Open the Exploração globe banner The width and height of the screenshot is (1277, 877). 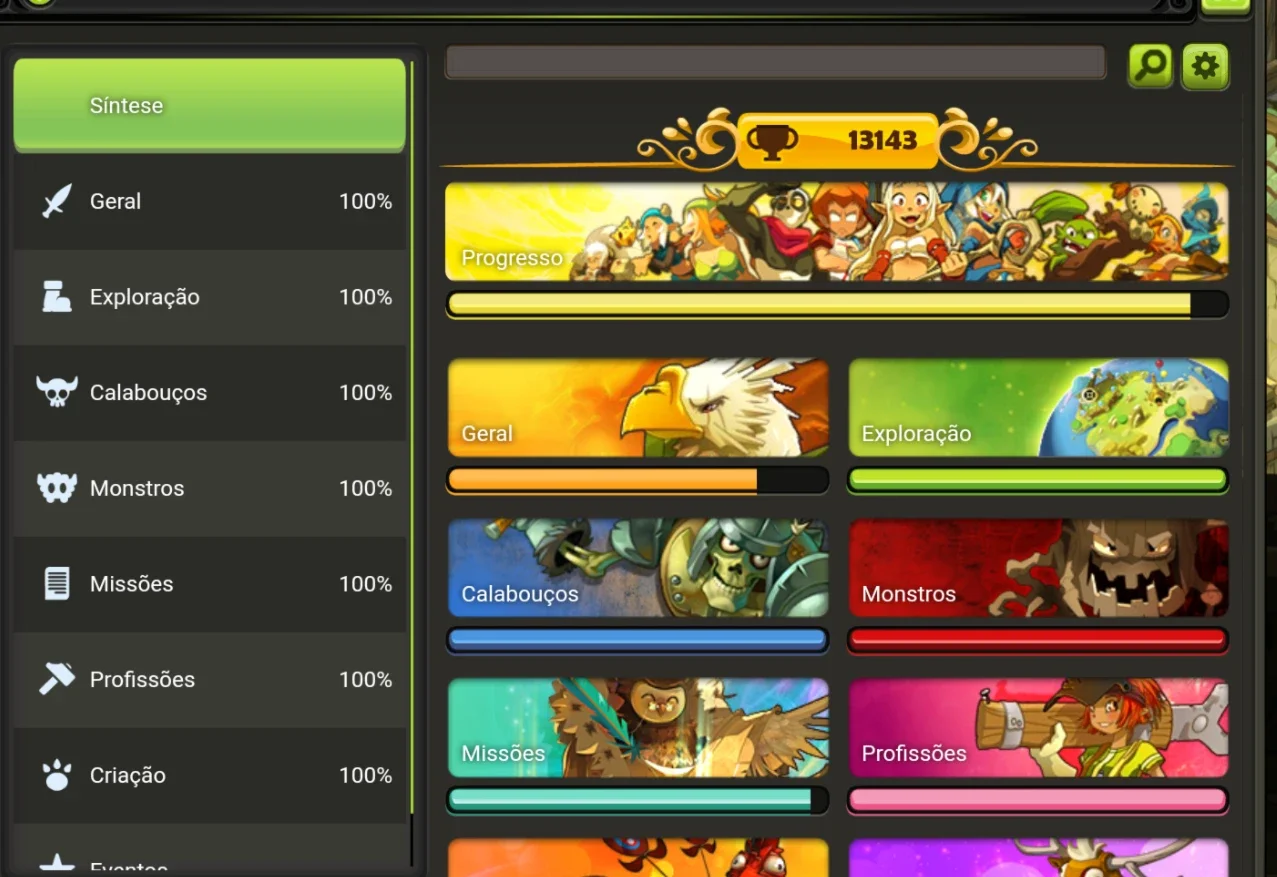pyautogui.click(x=1038, y=408)
